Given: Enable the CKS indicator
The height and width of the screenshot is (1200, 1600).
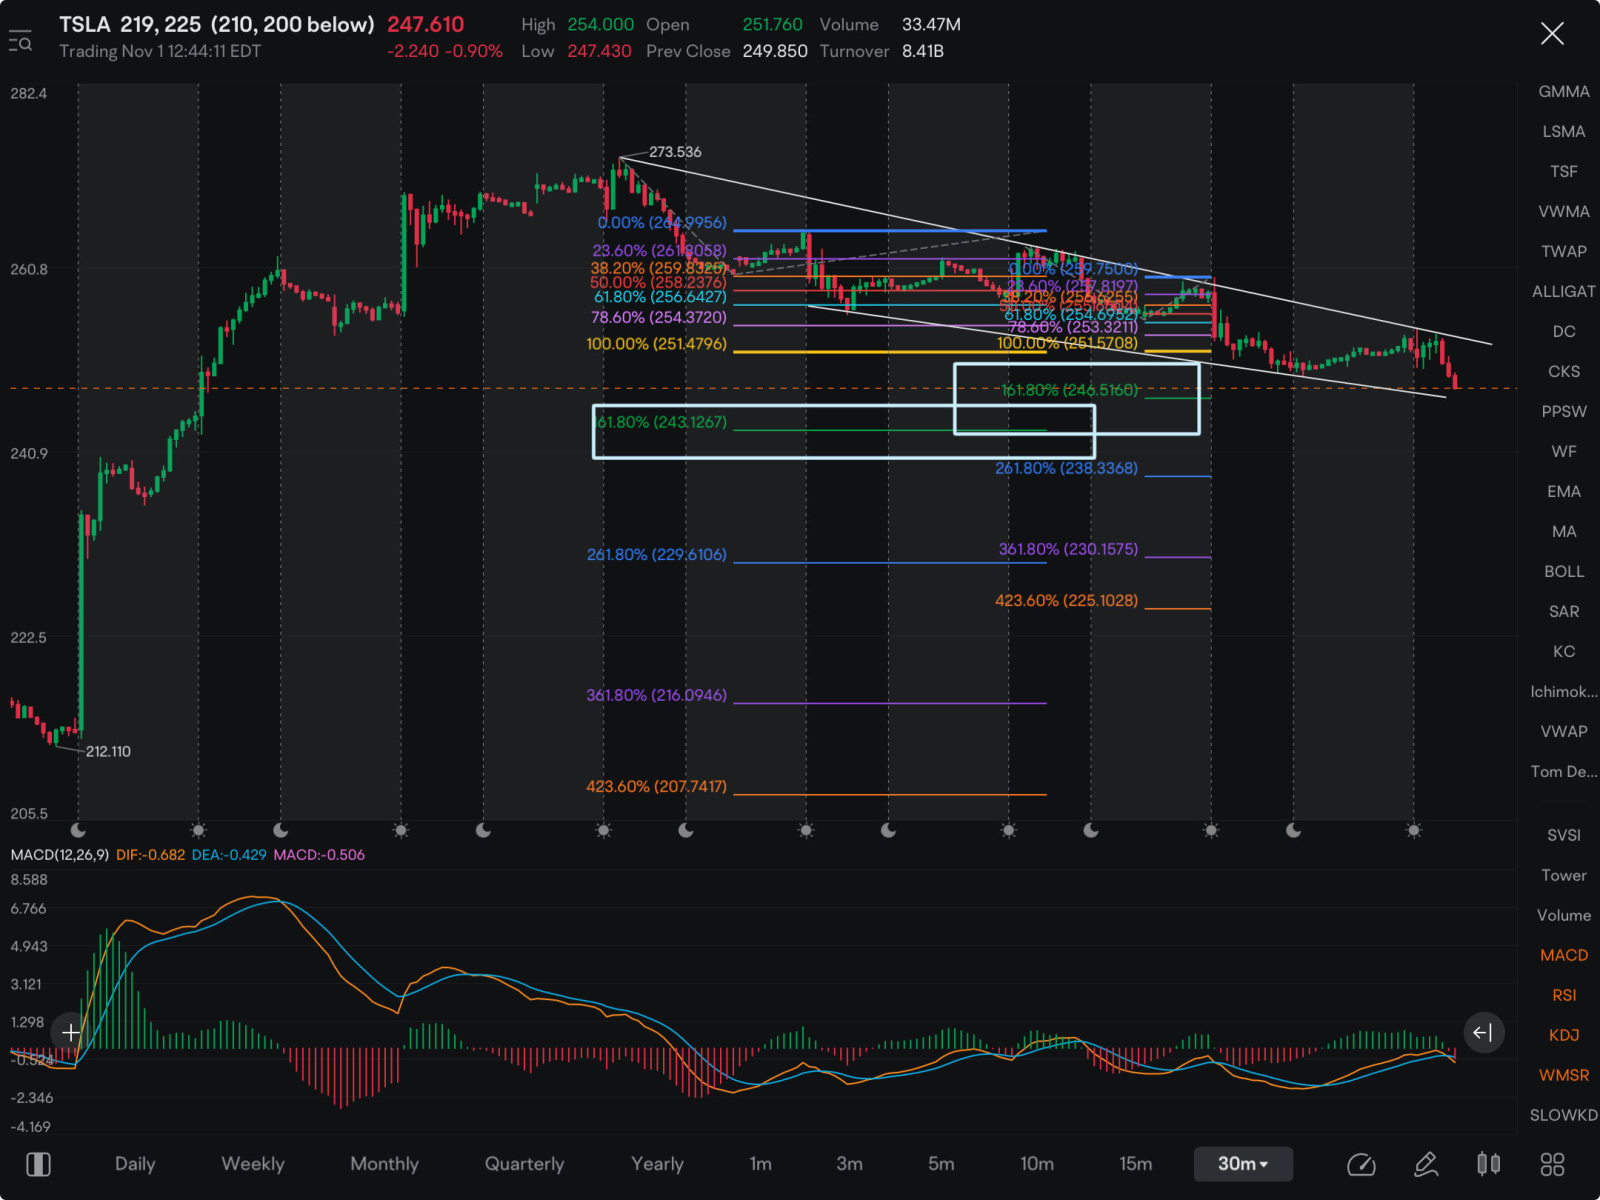Looking at the screenshot, I should pyautogui.click(x=1564, y=372).
